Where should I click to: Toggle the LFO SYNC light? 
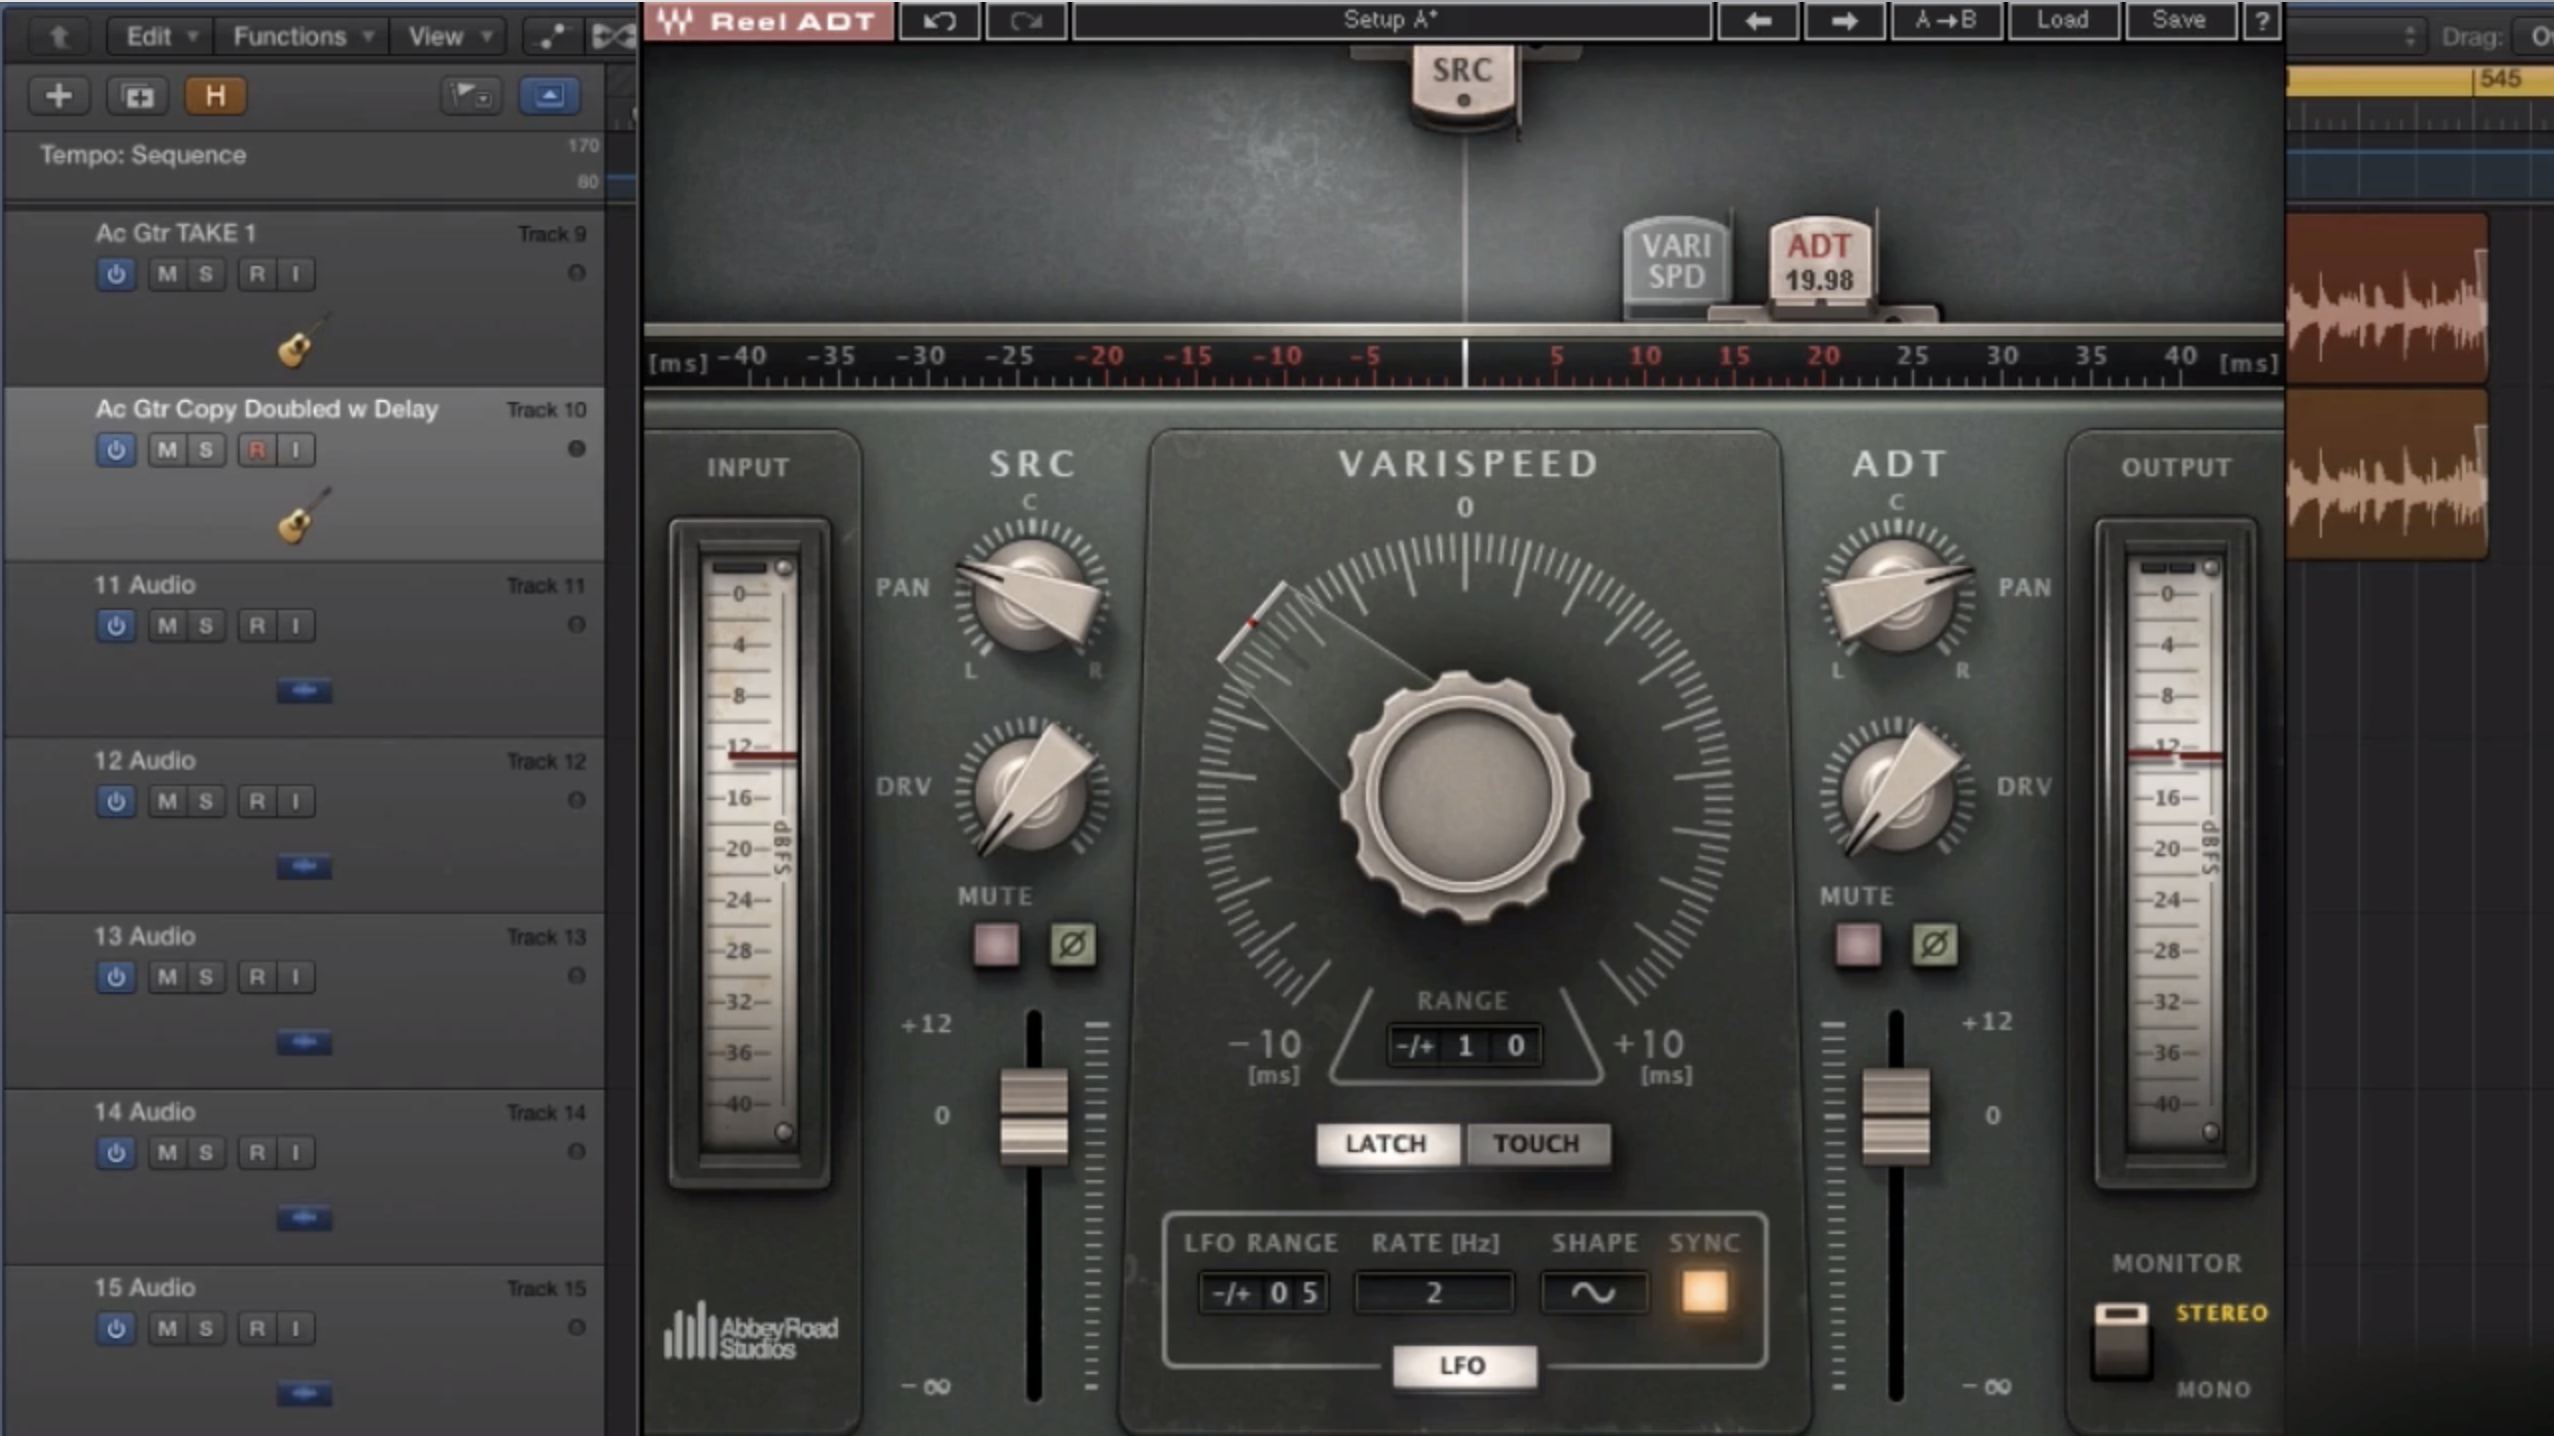(1704, 1291)
